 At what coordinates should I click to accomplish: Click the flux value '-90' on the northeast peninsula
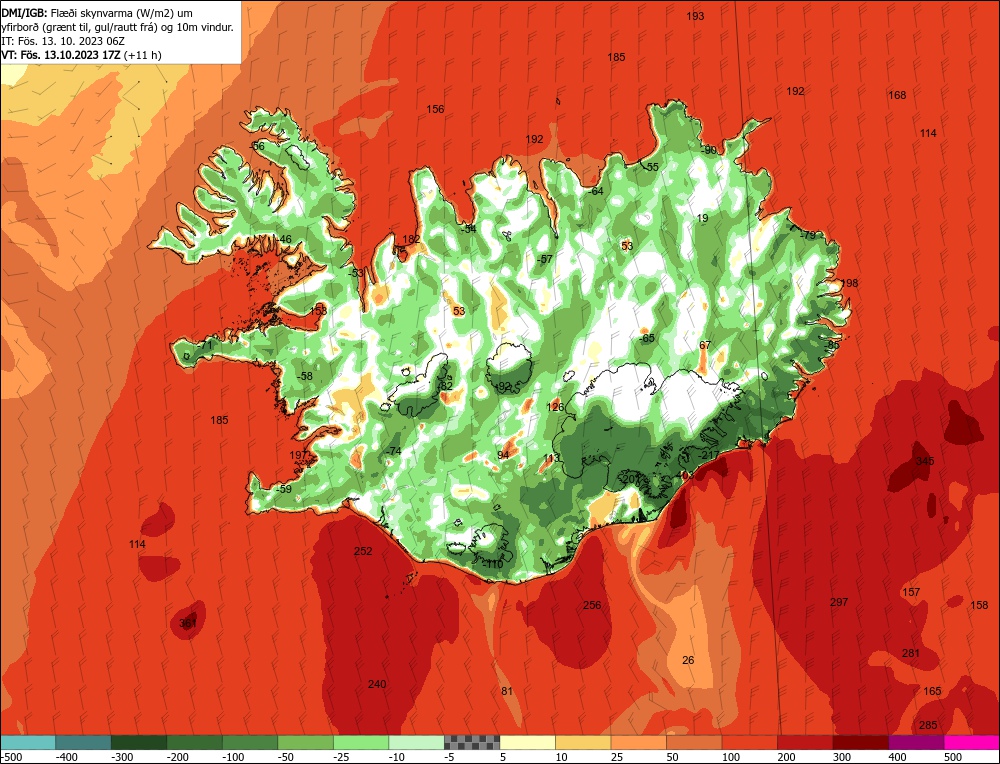pos(709,150)
